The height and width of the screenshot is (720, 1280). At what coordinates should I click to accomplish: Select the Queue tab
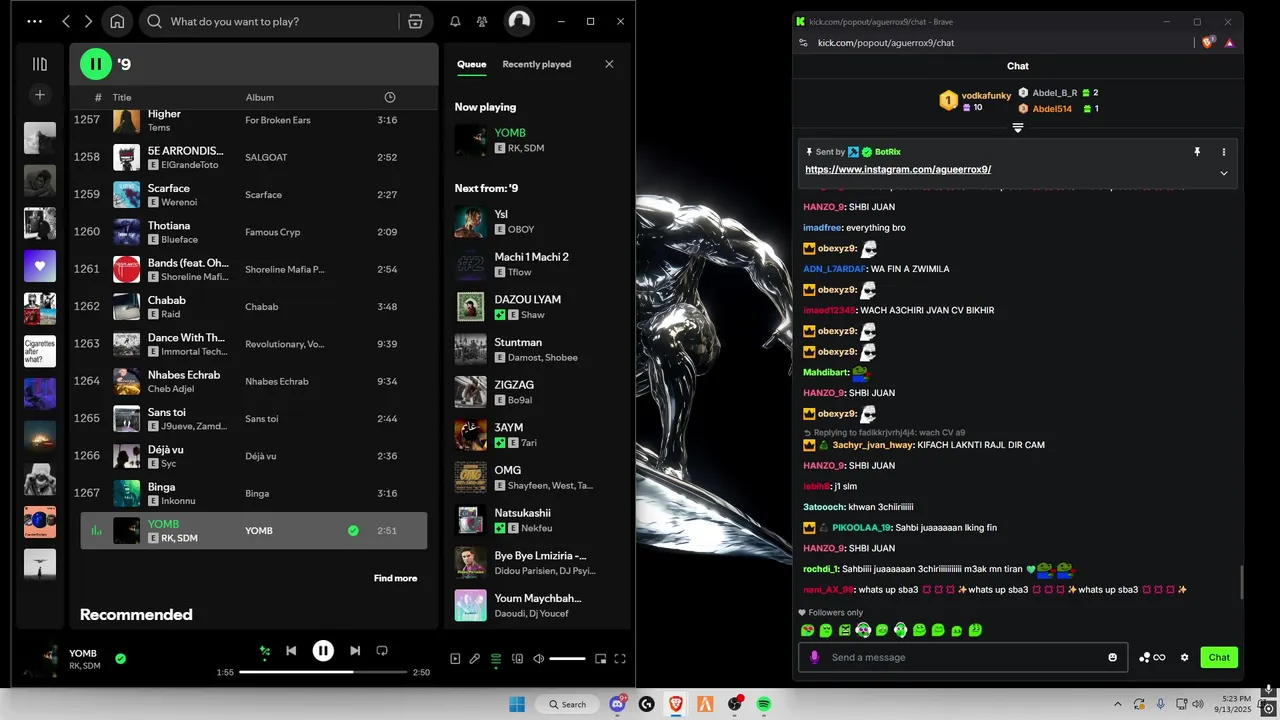pos(472,64)
